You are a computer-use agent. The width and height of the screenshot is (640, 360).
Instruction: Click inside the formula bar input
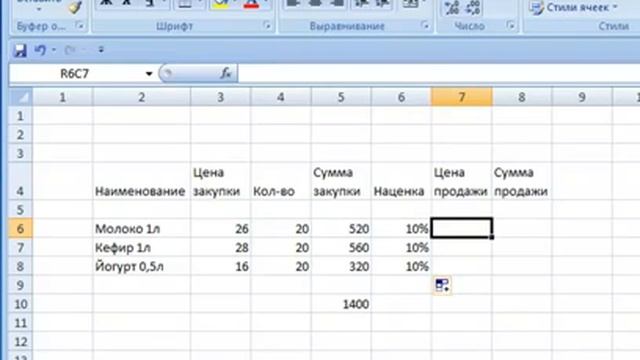click(x=439, y=74)
